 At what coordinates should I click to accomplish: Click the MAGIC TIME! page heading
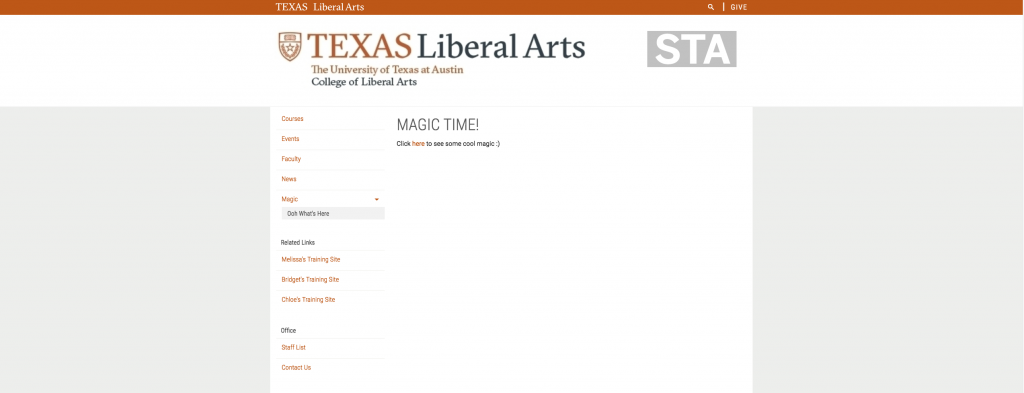click(438, 125)
